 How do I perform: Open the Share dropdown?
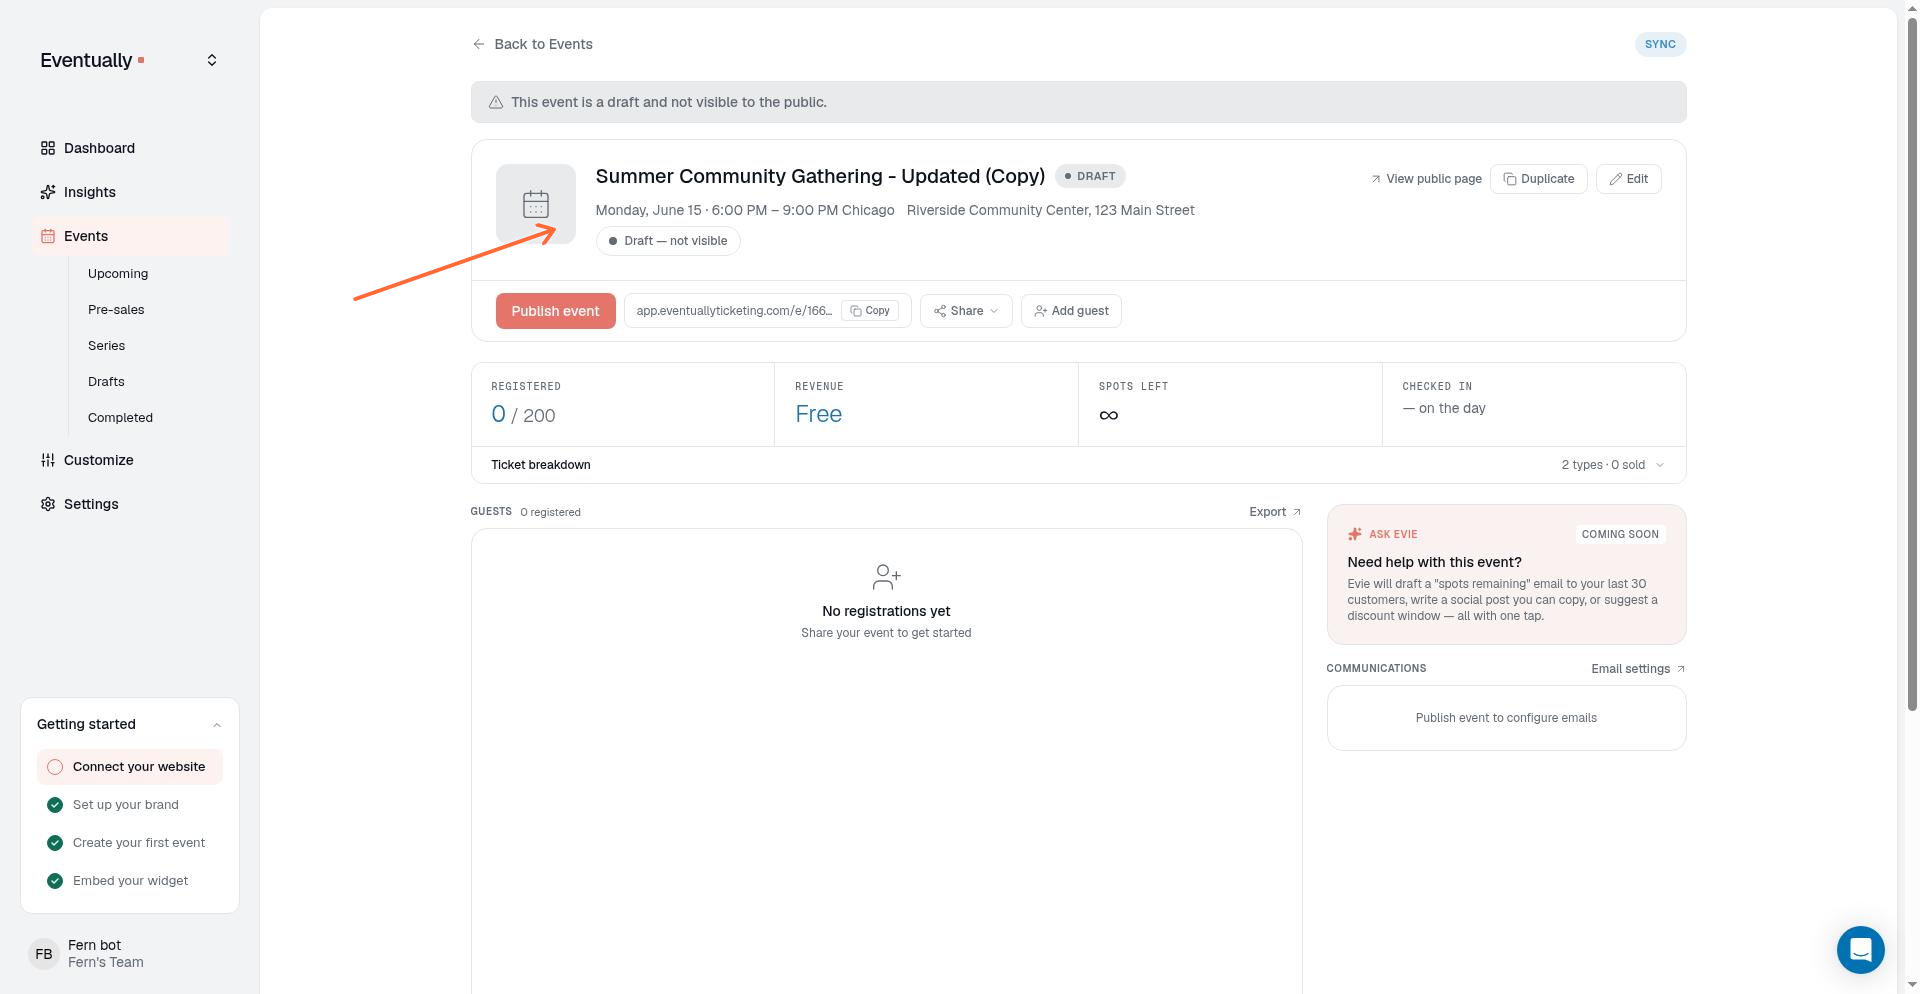pyautogui.click(x=966, y=311)
